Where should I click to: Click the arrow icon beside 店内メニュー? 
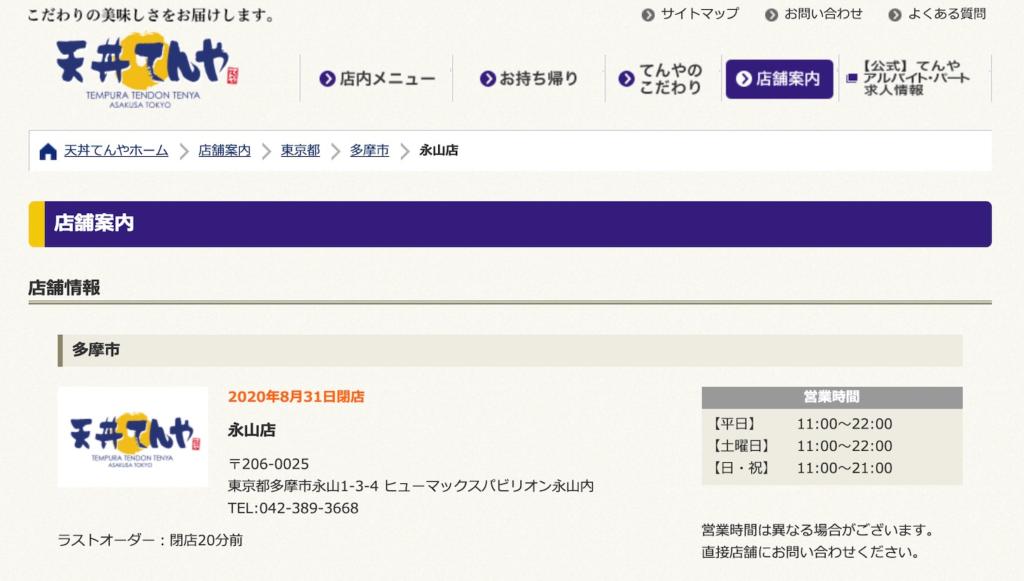point(327,79)
